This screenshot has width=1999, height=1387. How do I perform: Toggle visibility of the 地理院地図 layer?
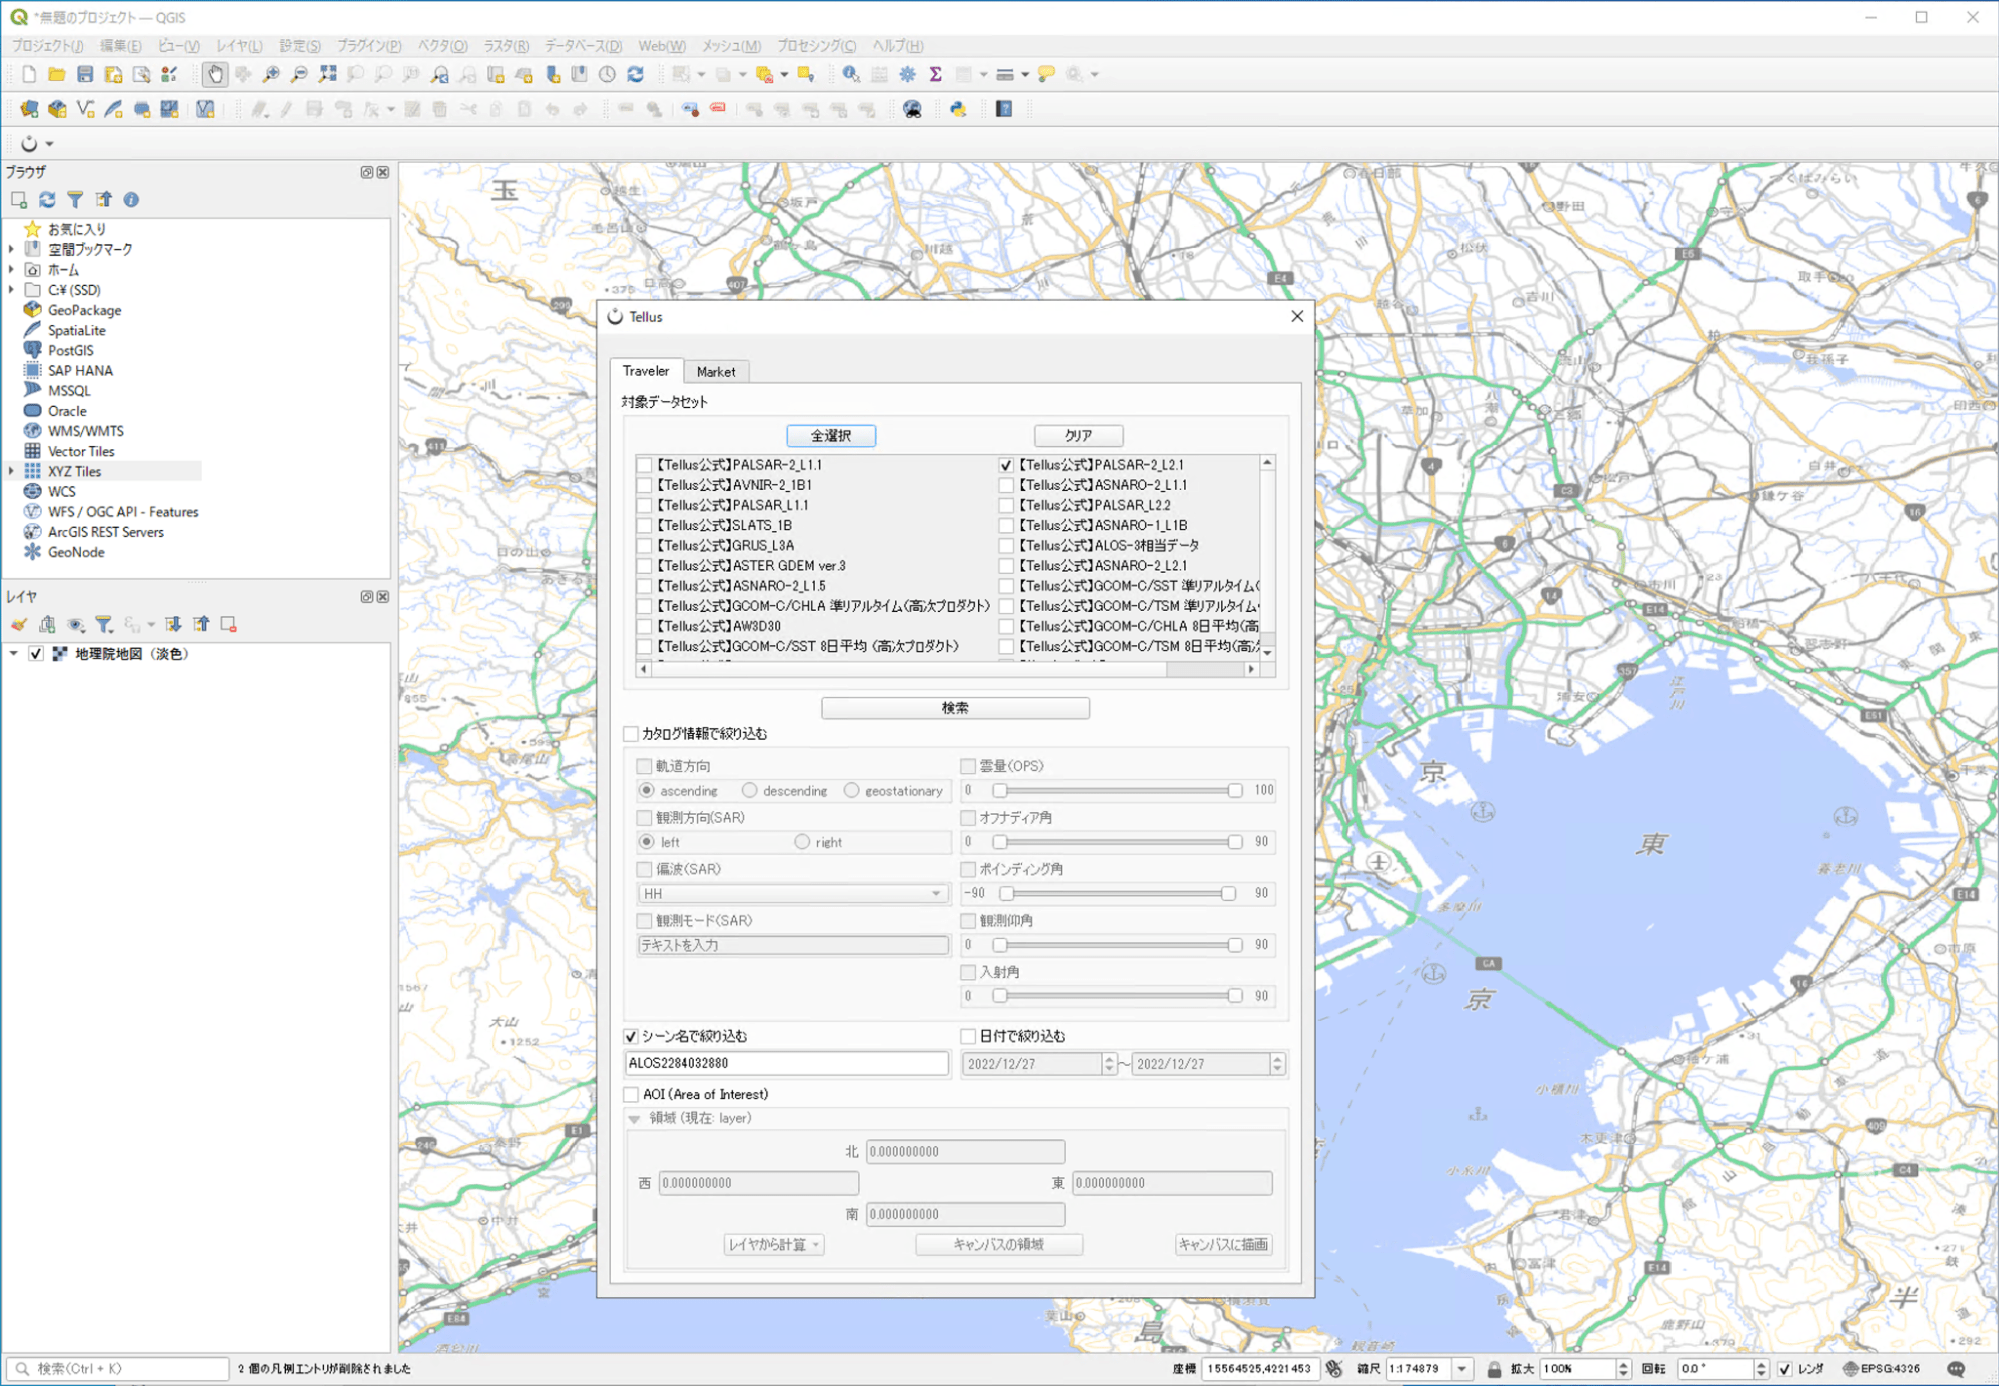point(36,654)
